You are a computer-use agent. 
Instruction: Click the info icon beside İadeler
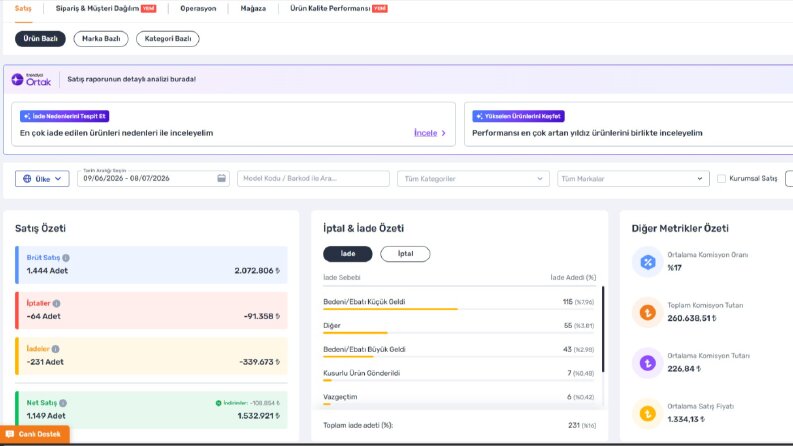[56, 349]
